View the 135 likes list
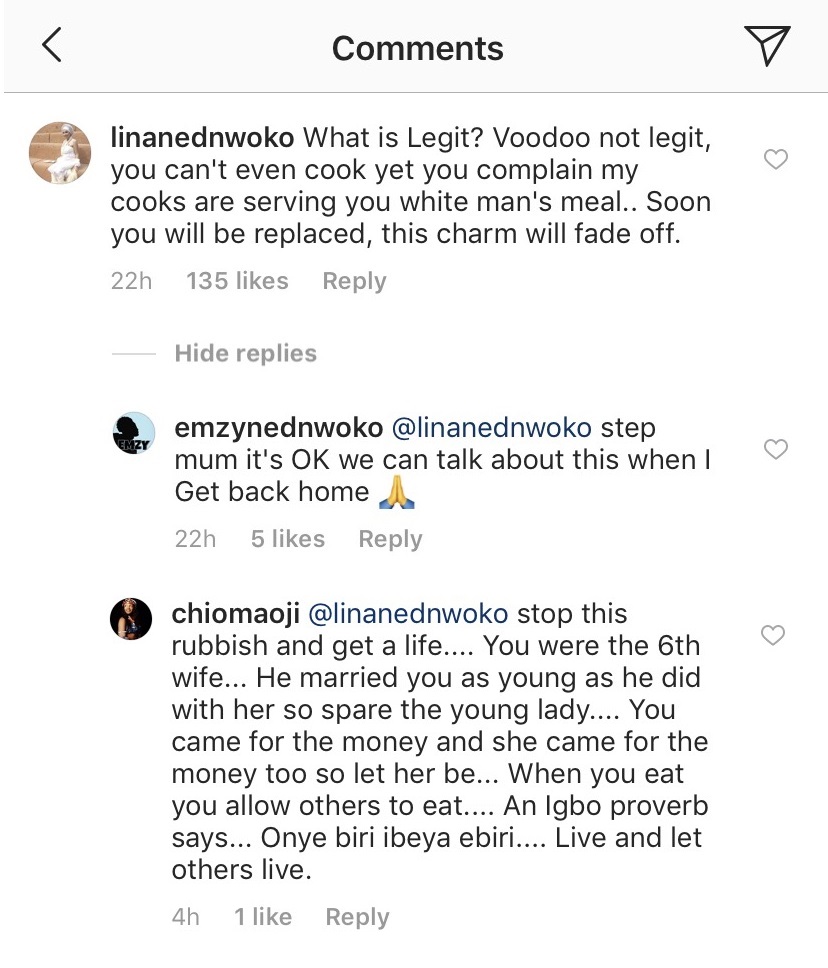 tap(237, 282)
